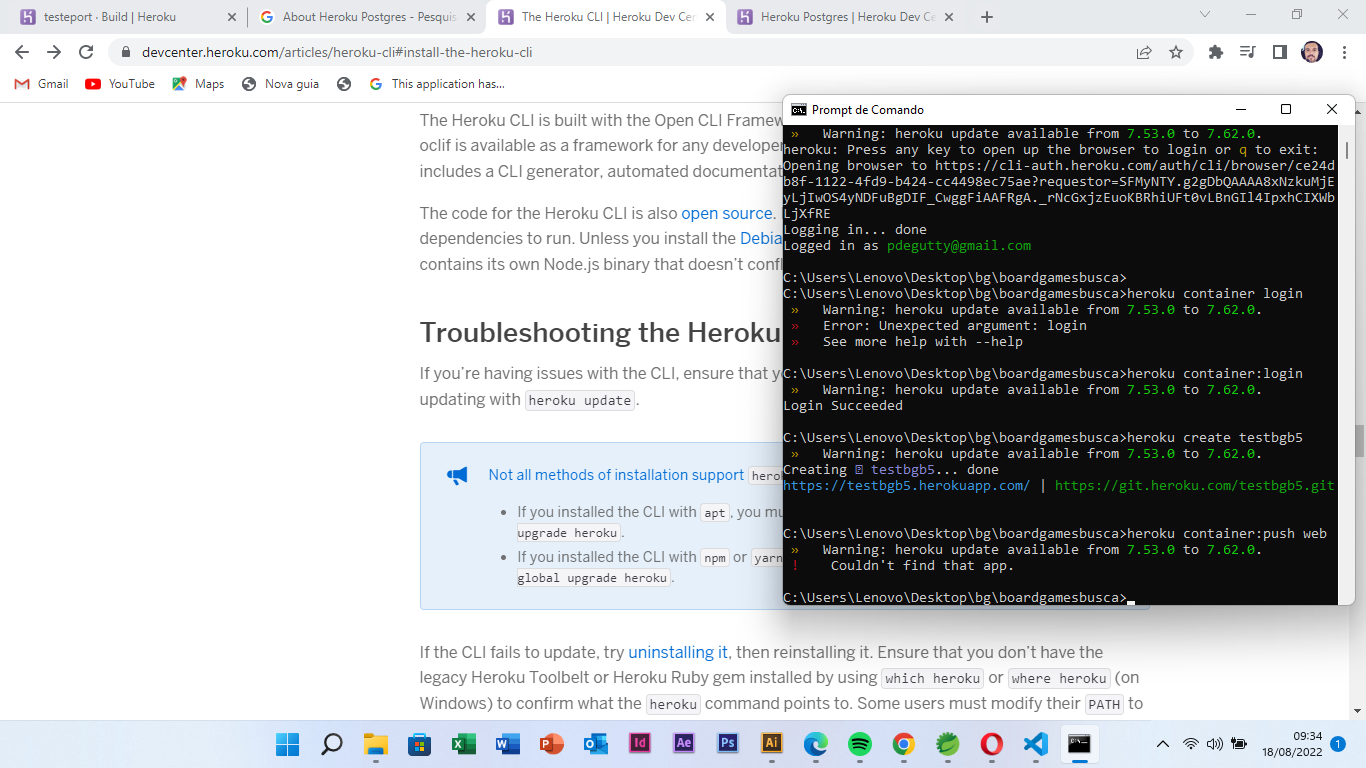Open Gmail bookmark
The height and width of the screenshot is (768, 1366).
coord(42,84)
